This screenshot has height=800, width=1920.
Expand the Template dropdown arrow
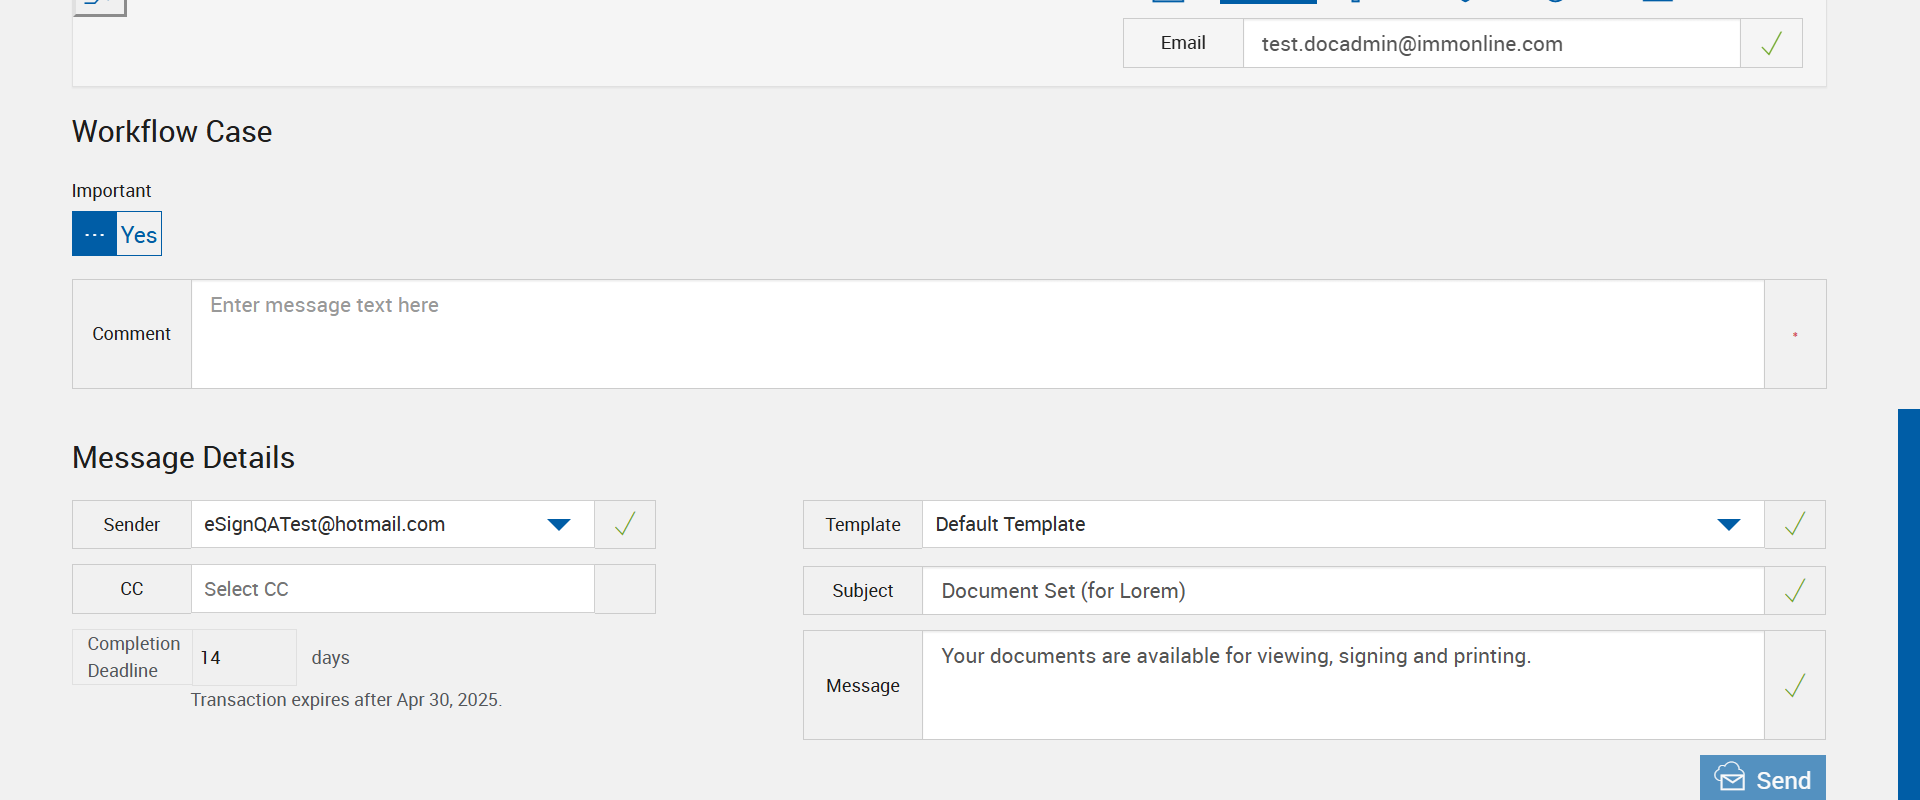click(x=1729, y=524)
